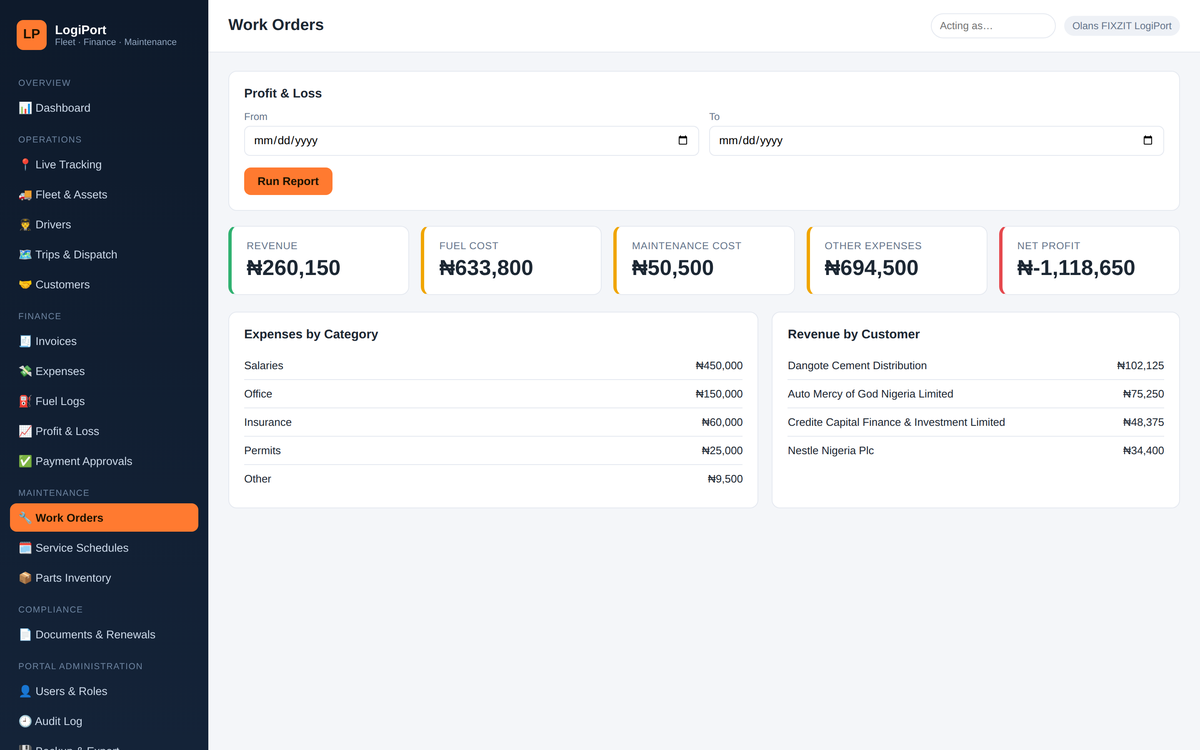The height and width of the screenshot is (750, 1200).
Task: Navigate to Trips & Dispatch
Action: pos(104,255)
